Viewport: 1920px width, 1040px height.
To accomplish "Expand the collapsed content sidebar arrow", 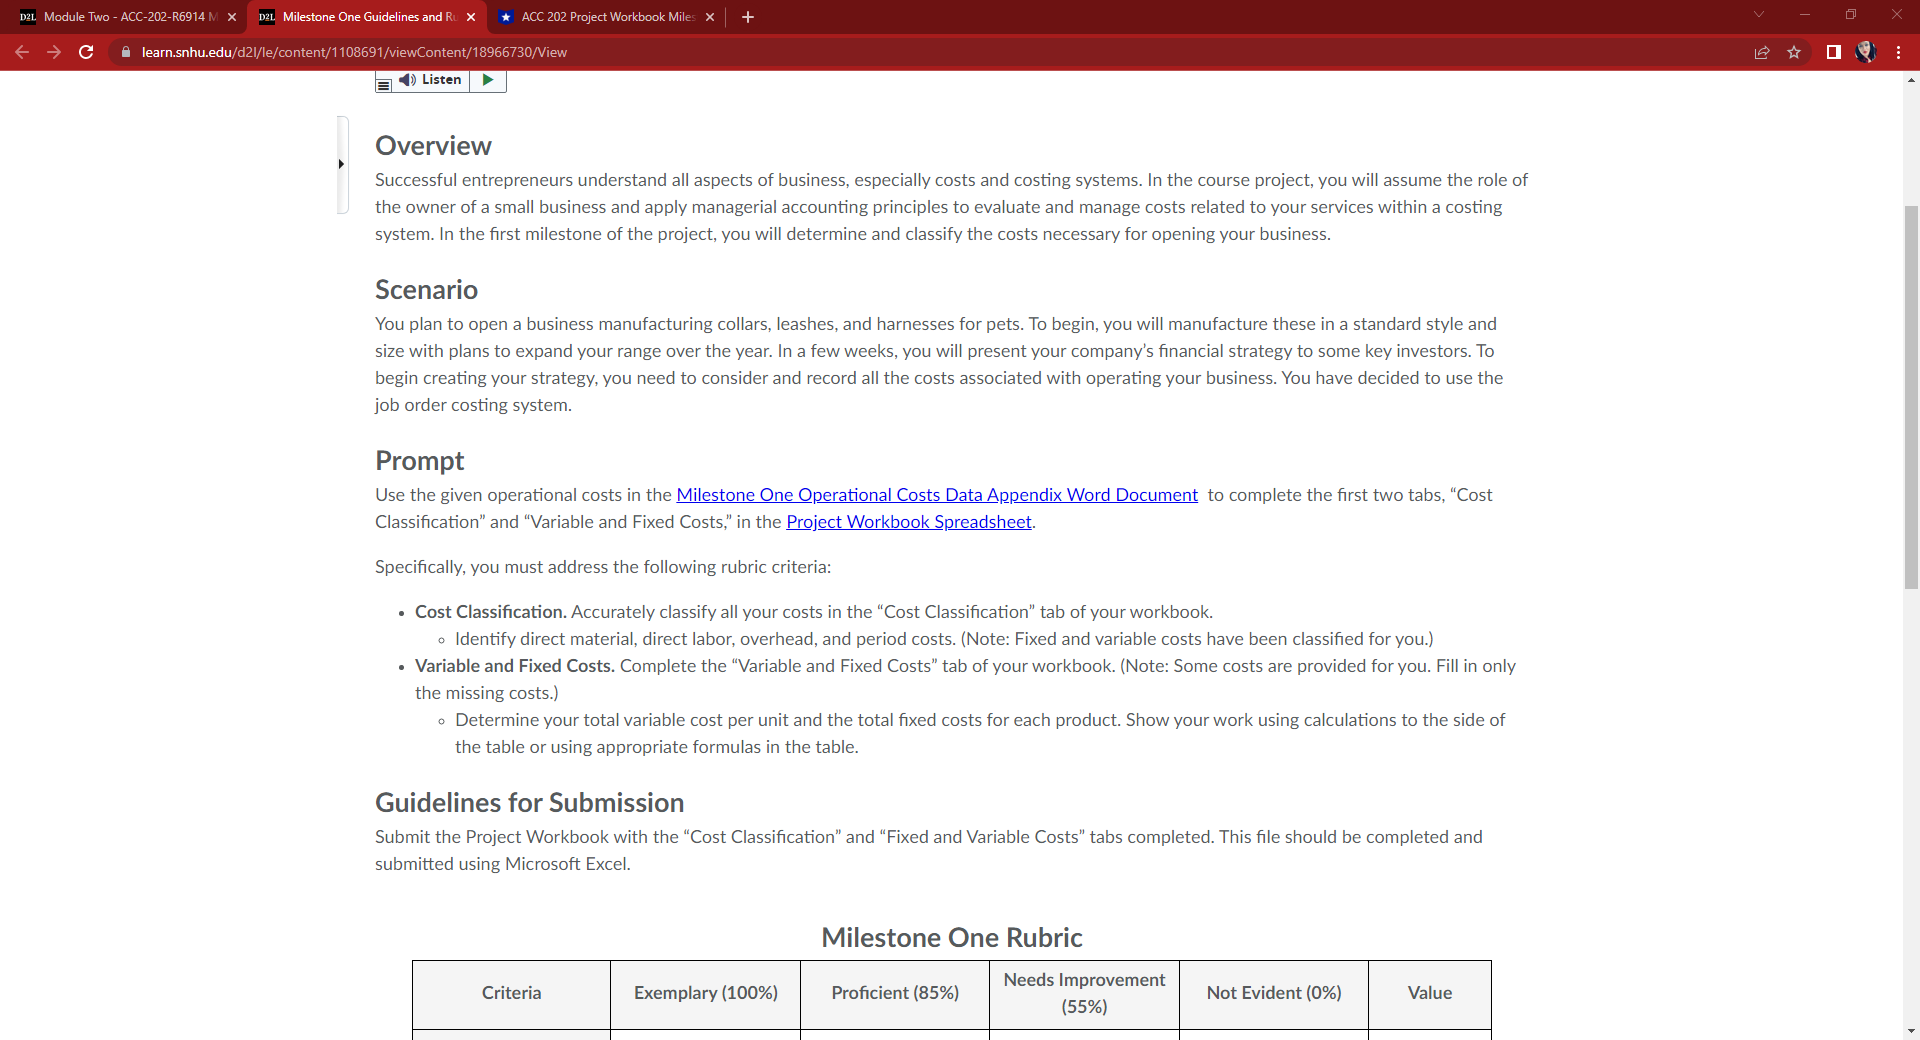I will coord(341,163).
